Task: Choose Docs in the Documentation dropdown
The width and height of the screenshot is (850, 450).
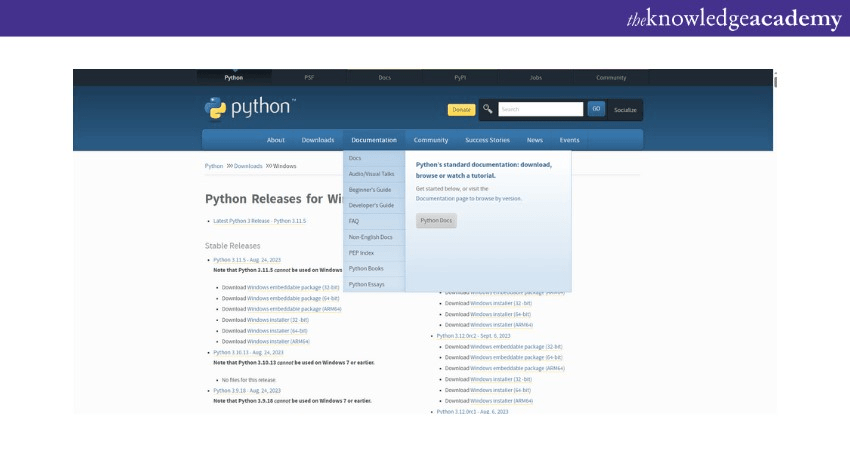Action: click(x=374, y=158)
